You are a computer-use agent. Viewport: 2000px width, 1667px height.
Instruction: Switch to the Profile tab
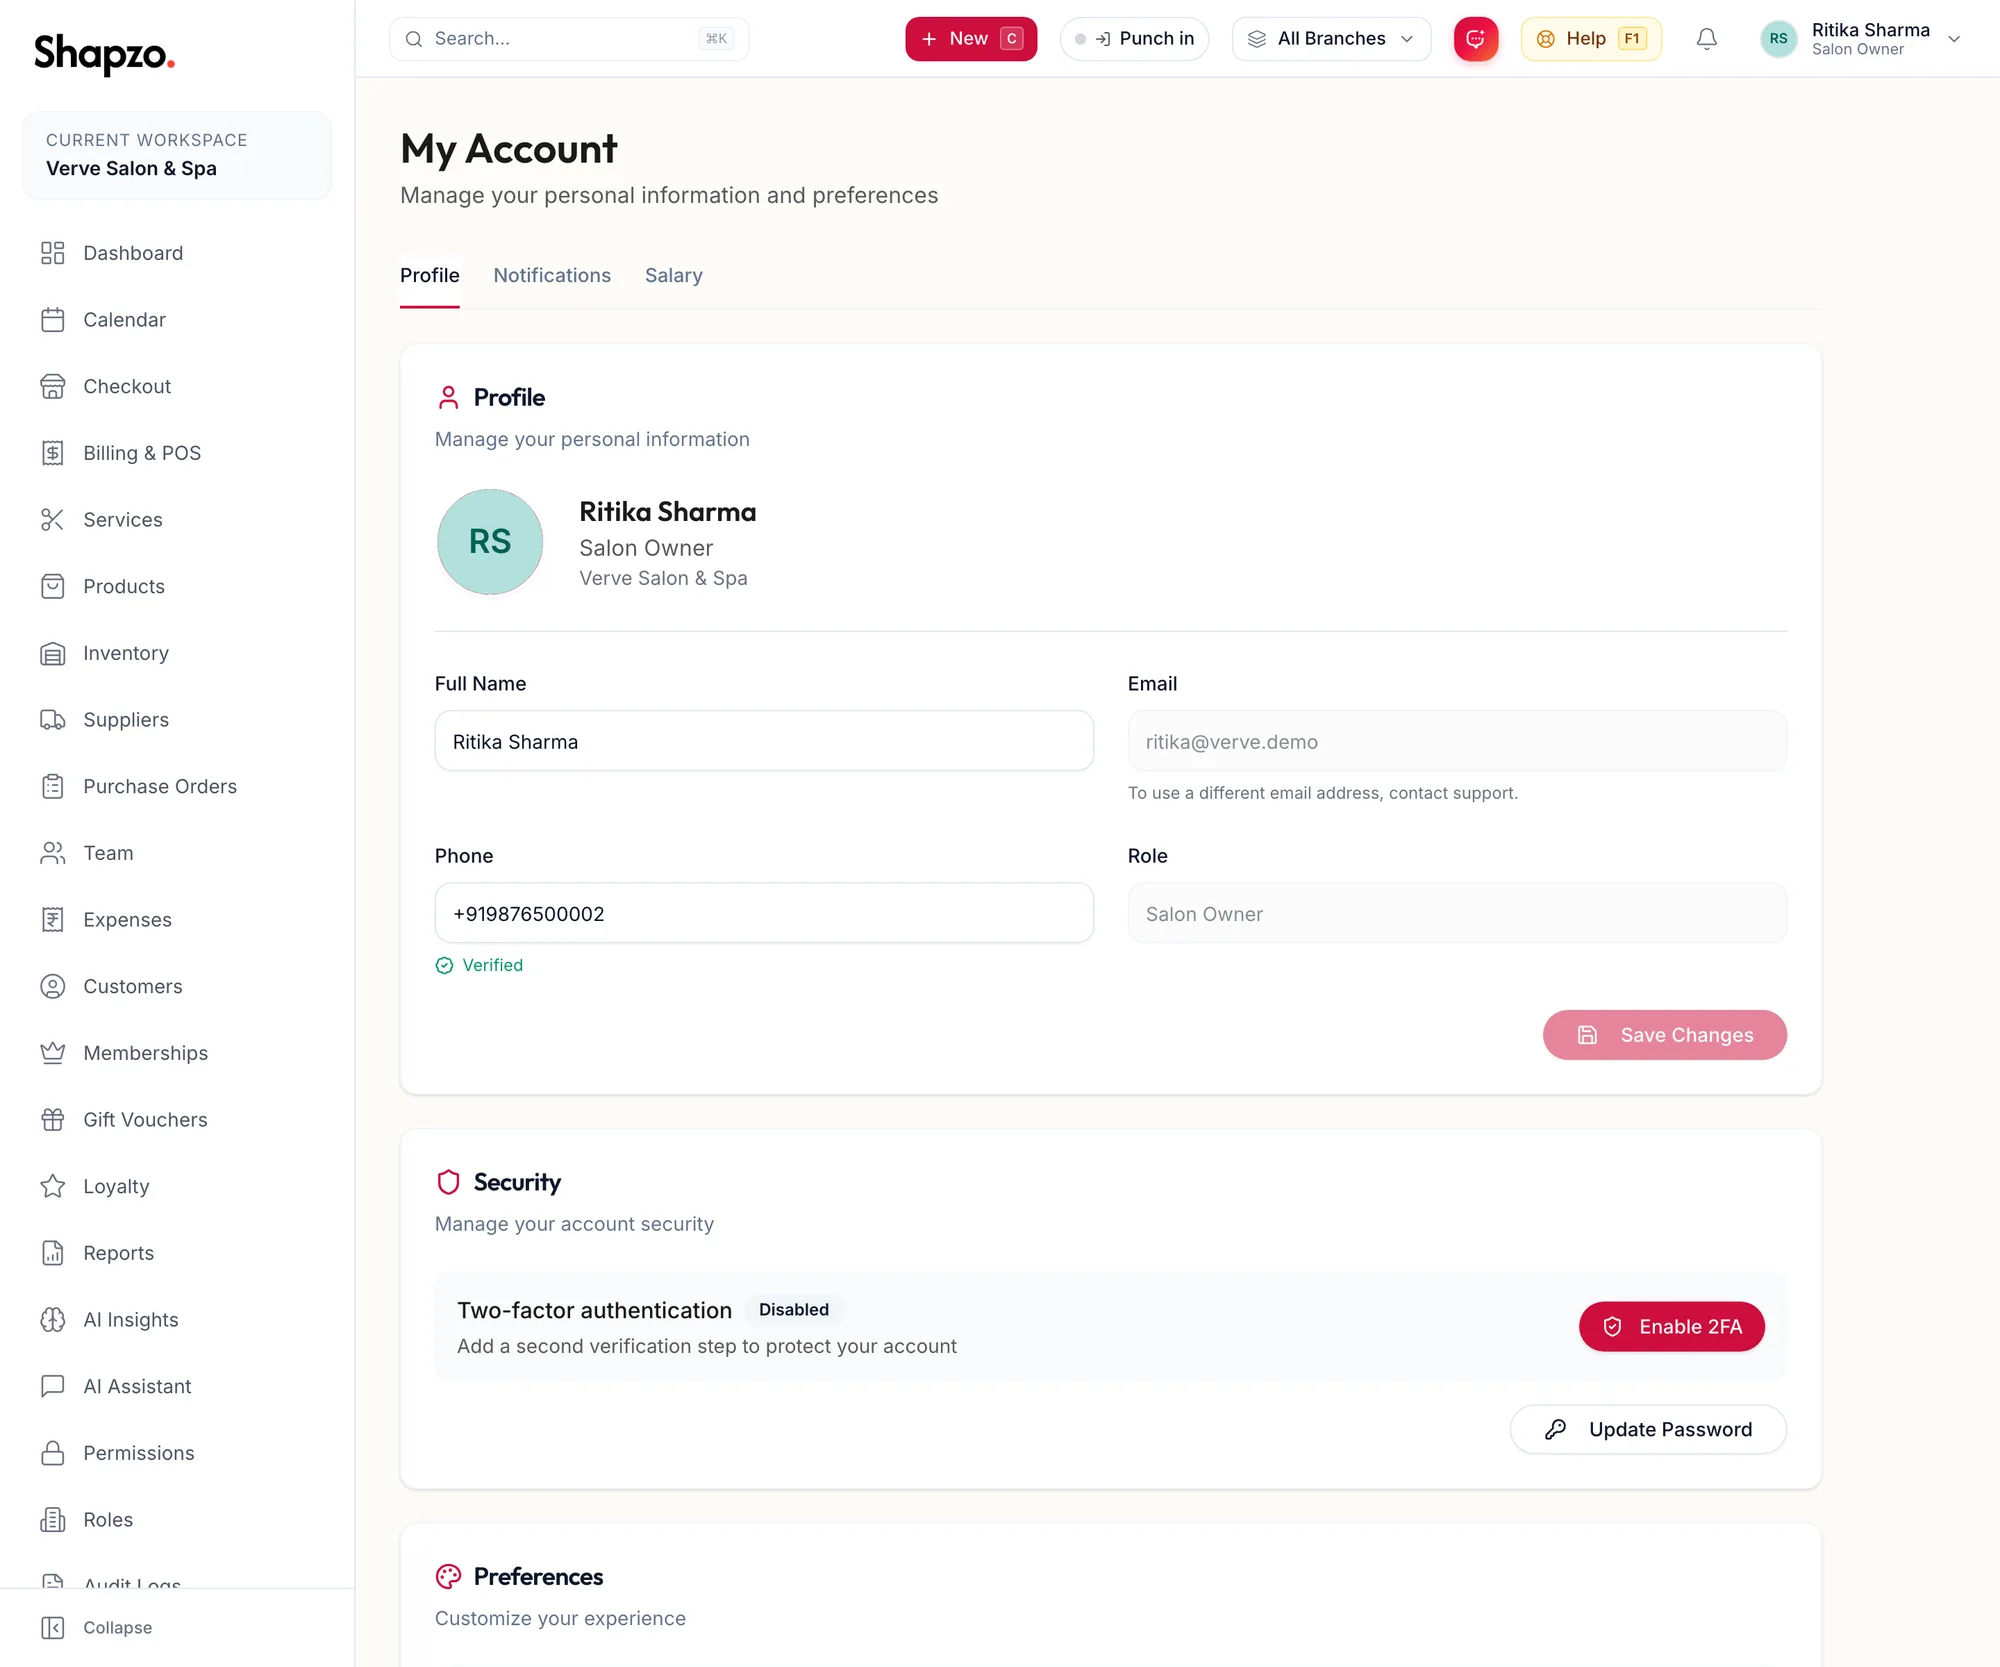pyautogui.click(x=430, y=276)
